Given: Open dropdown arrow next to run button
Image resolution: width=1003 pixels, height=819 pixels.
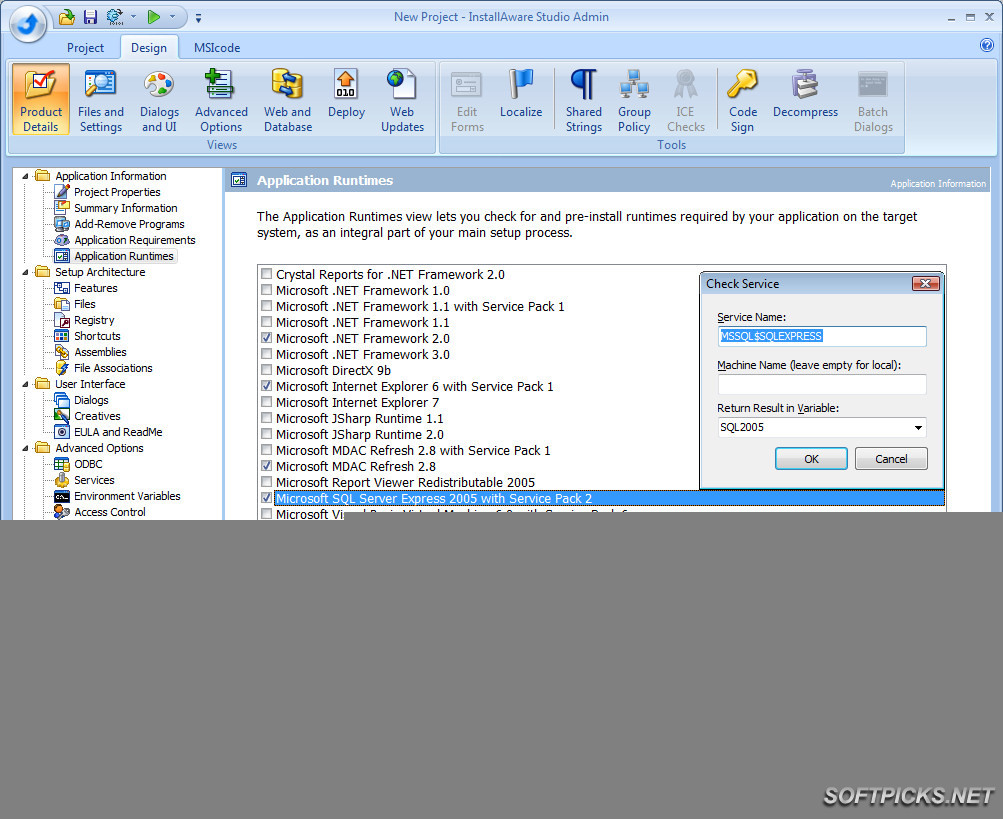Looking at the screenshot, I should tap(172, 17).
